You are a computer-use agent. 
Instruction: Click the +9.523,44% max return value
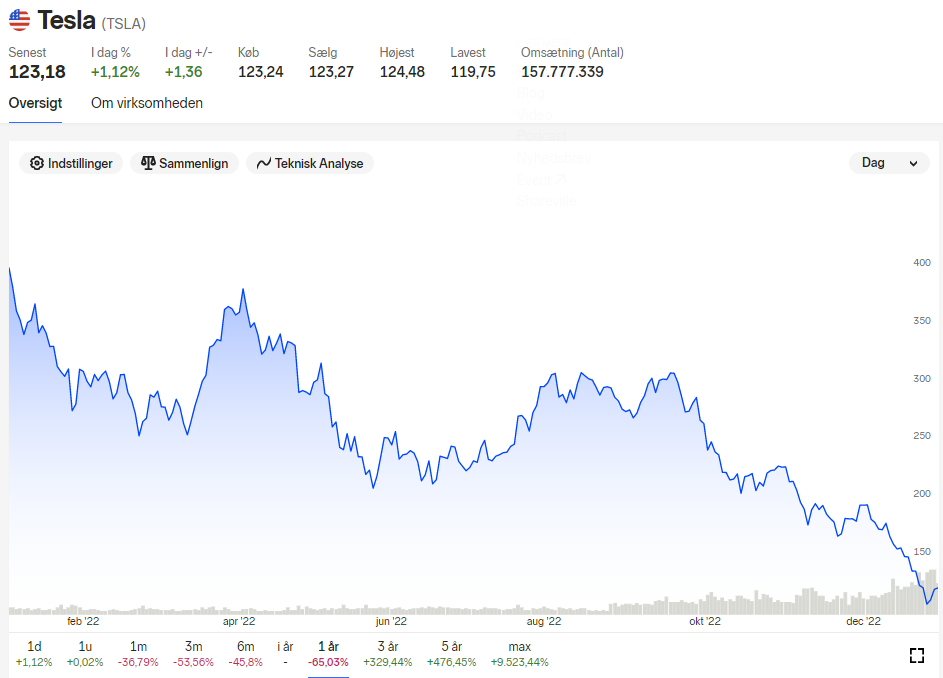click(520, 662)
